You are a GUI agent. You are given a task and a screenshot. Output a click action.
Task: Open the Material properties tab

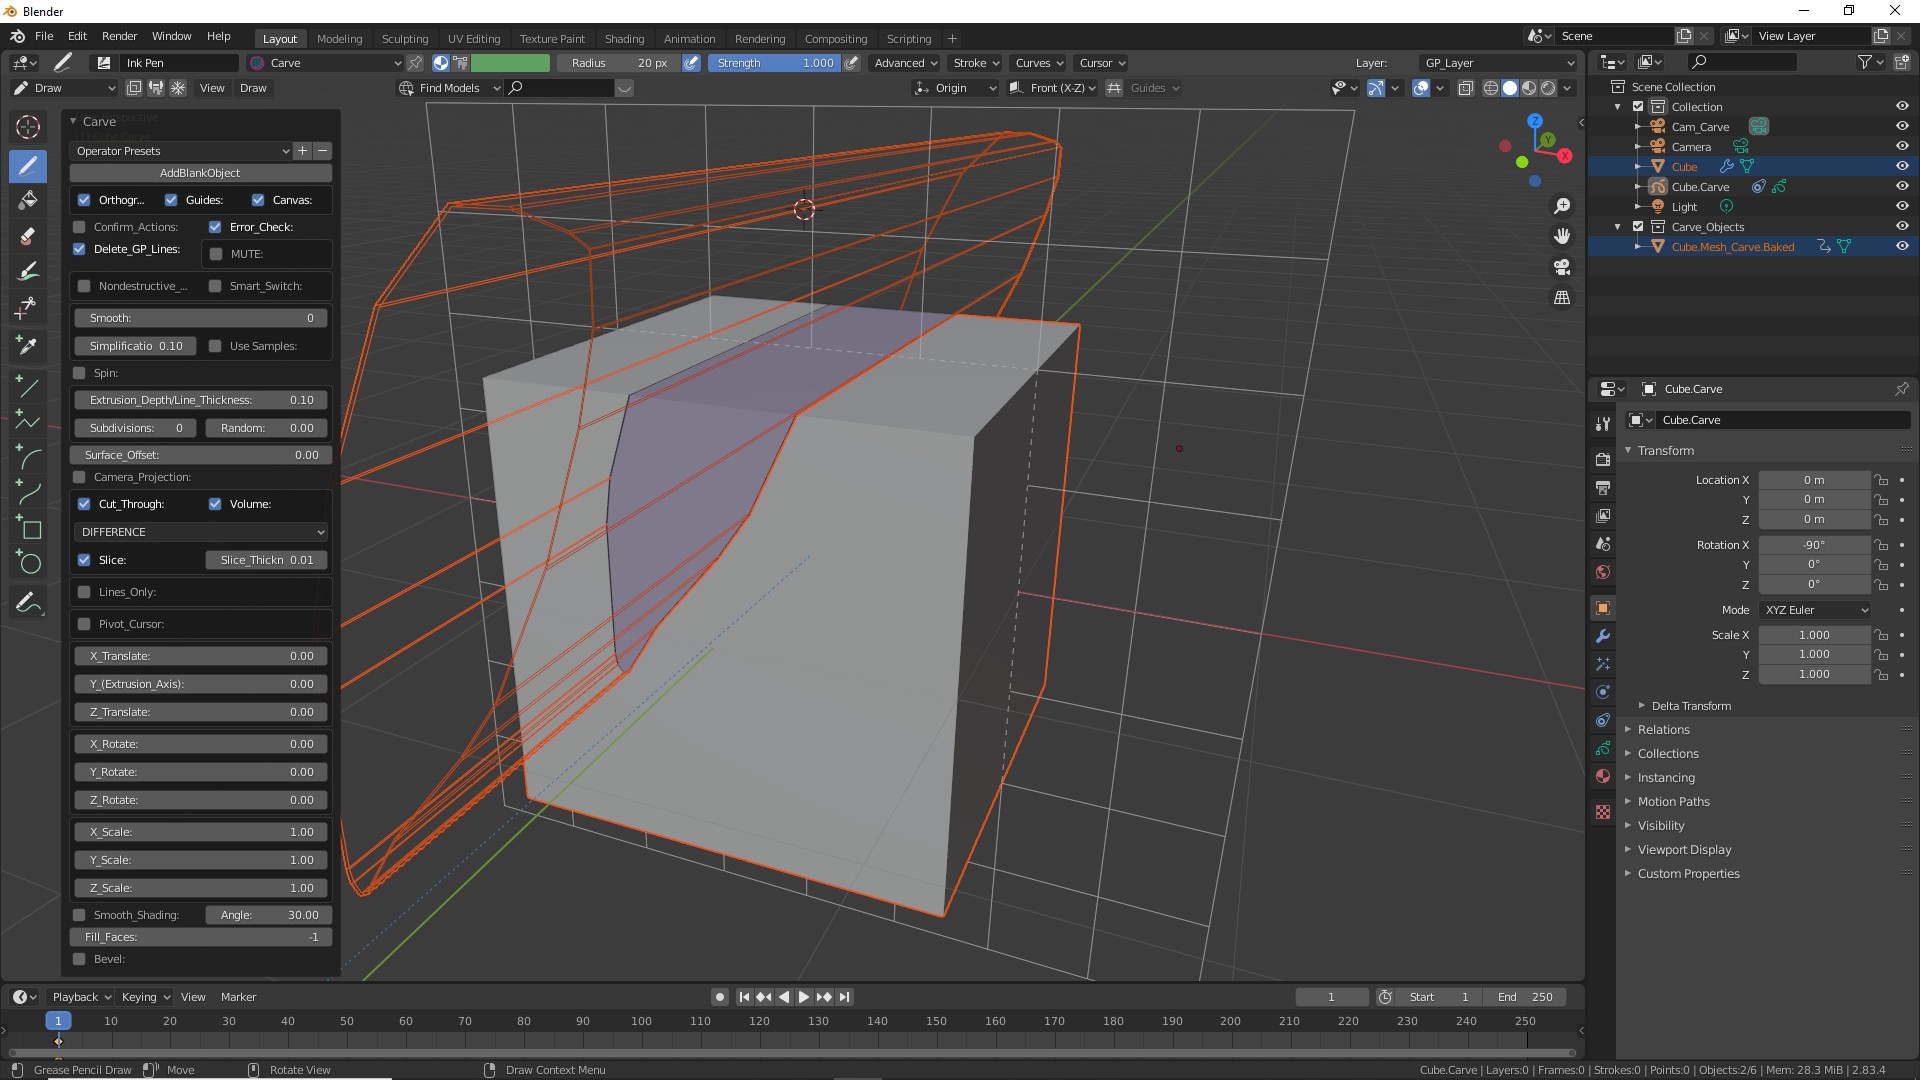[1603, 776]
